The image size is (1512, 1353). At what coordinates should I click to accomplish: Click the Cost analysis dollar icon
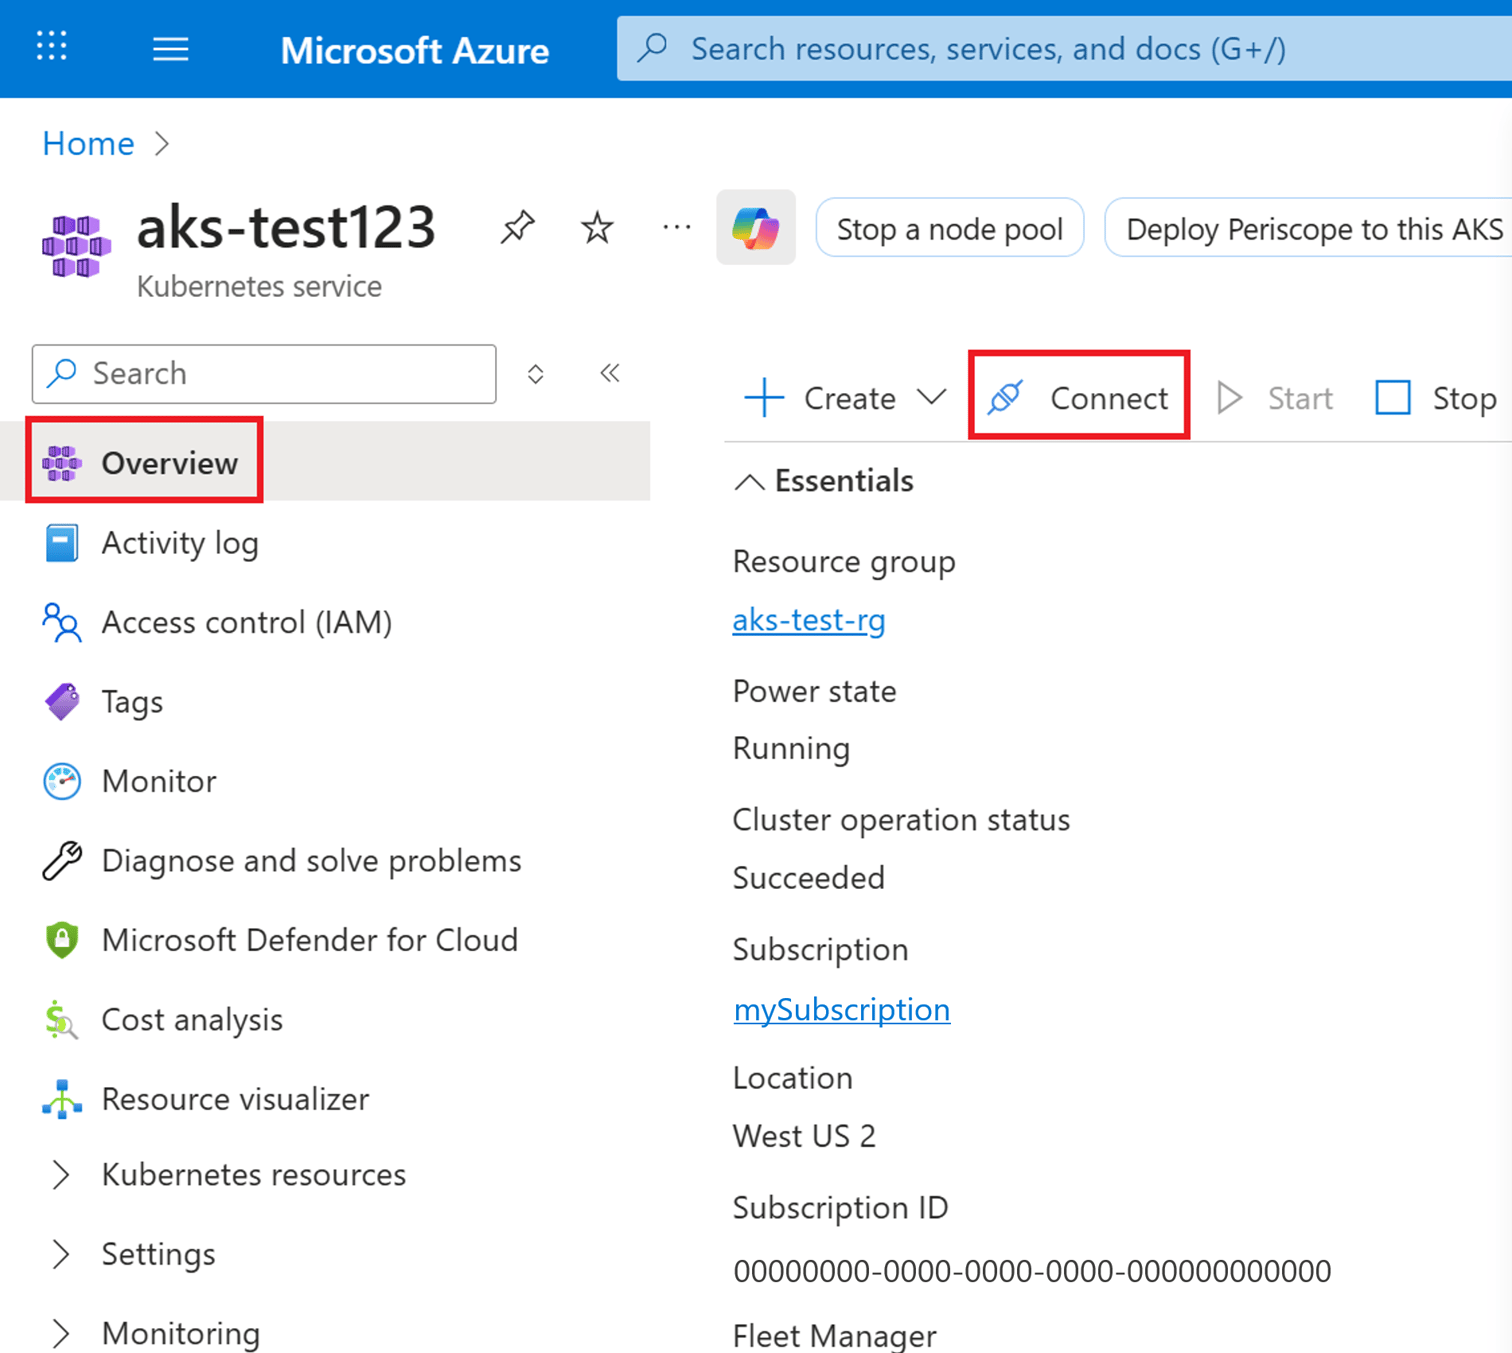61,1020
